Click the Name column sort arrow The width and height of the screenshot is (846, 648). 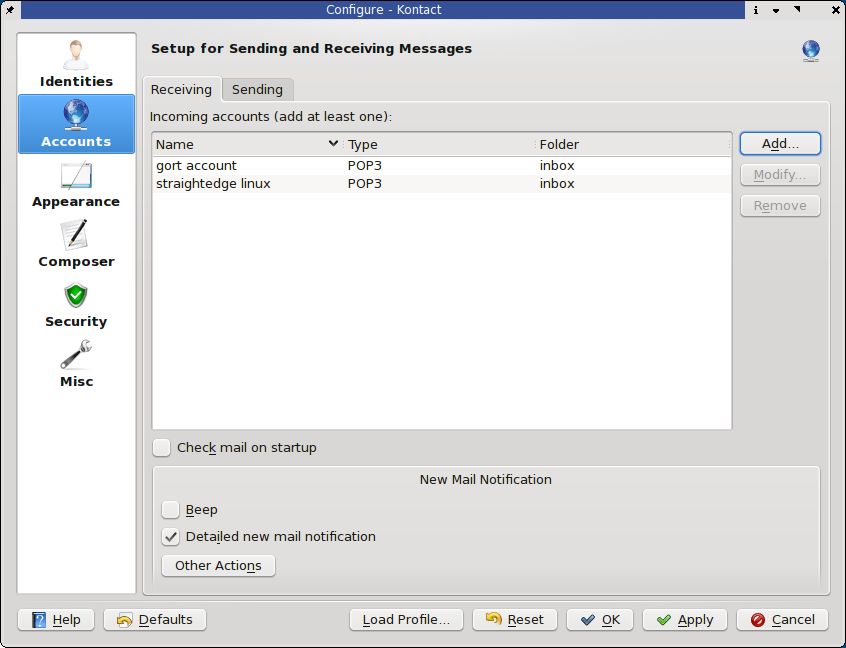[x=333, y=144]
